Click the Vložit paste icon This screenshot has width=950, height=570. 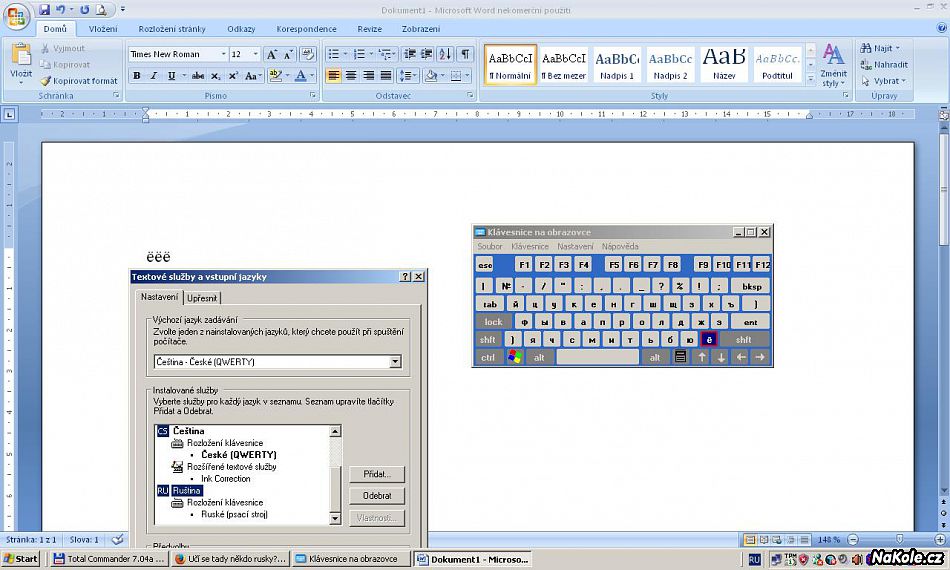pos(21,56)
